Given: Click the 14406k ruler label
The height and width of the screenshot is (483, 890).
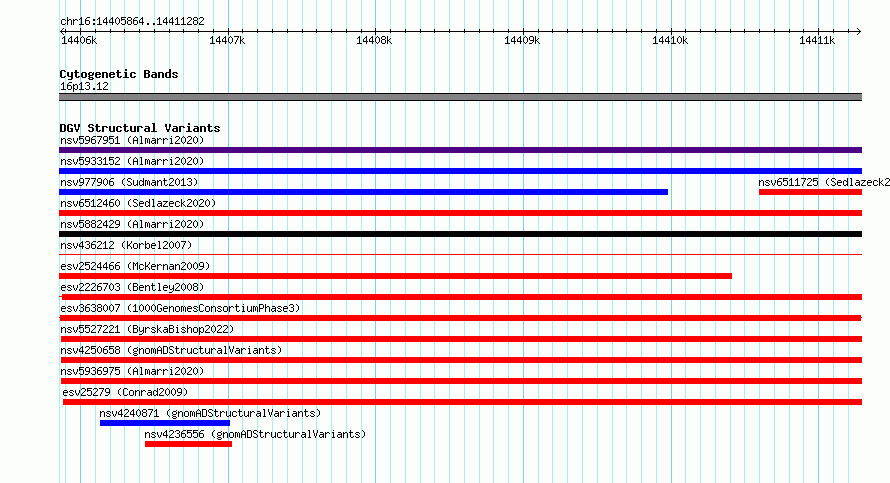Looking at the screenshot, I should [x=79, y=40].
